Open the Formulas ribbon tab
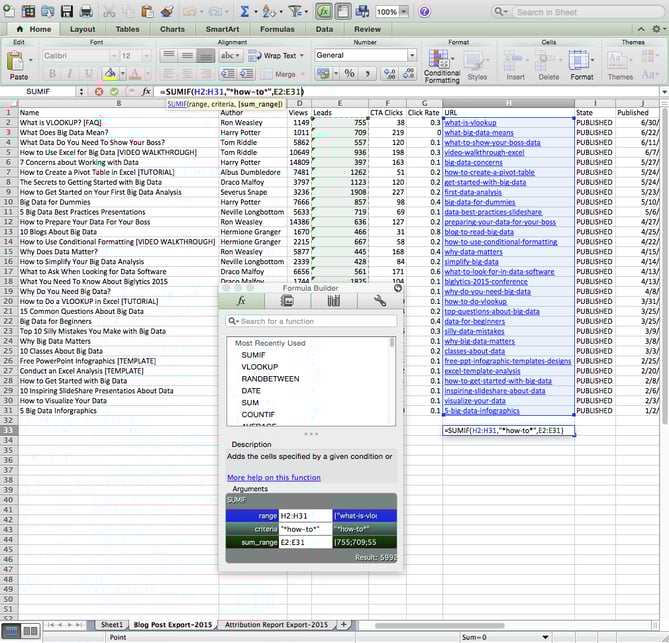The height and width of the screenshot is (643, 669). coord(276,29)
